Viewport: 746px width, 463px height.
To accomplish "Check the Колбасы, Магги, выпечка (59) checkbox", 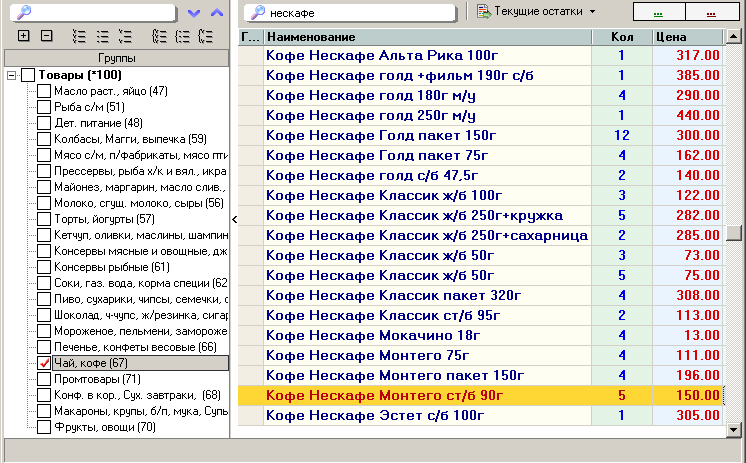I will coord(44,139).
